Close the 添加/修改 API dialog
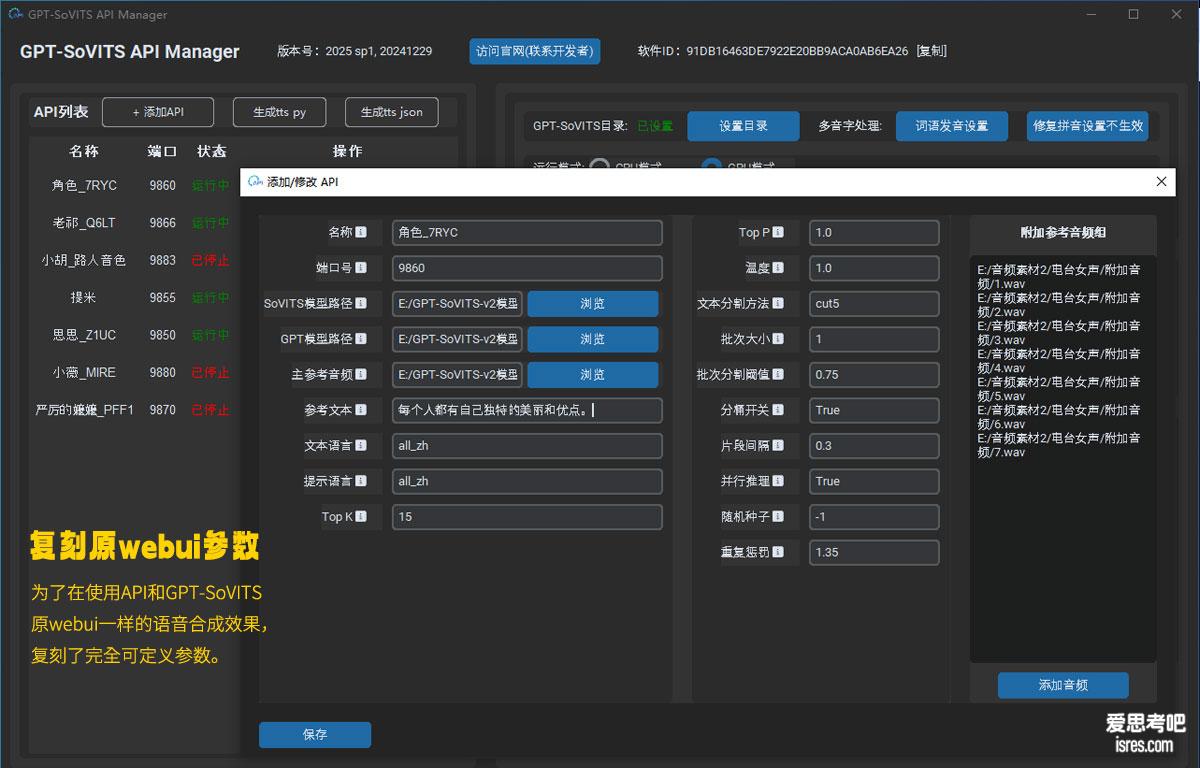 [x=1161, y=182]
